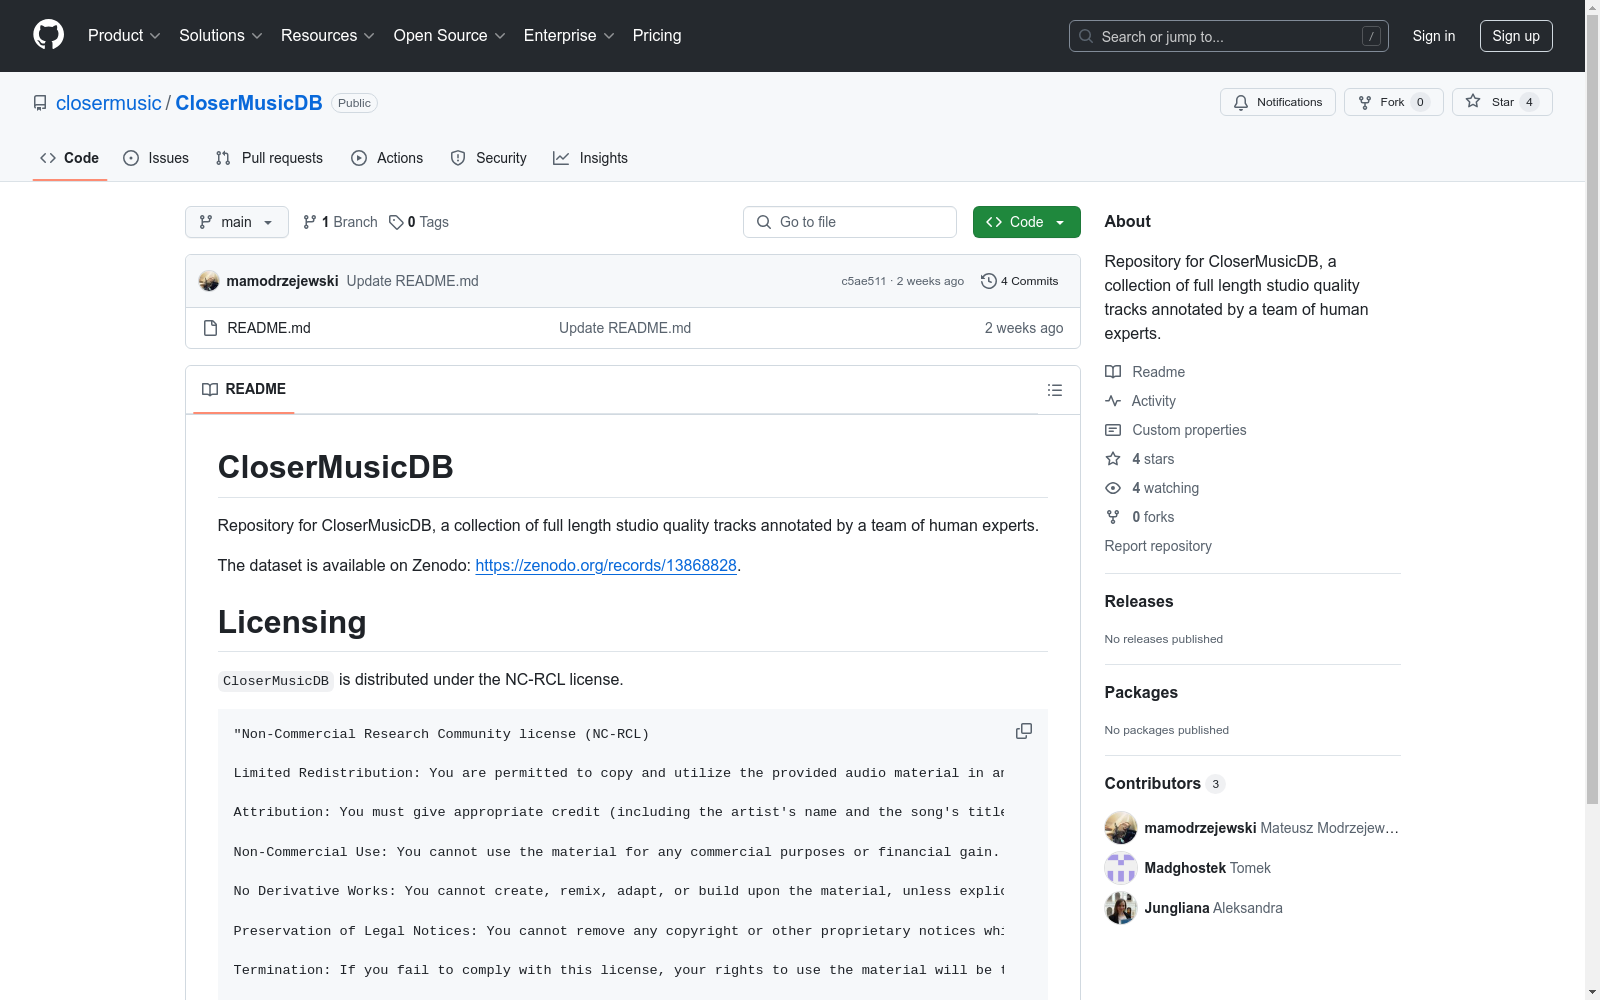Click the Go to file search field

pyautogui.click(x=850, y=222)
